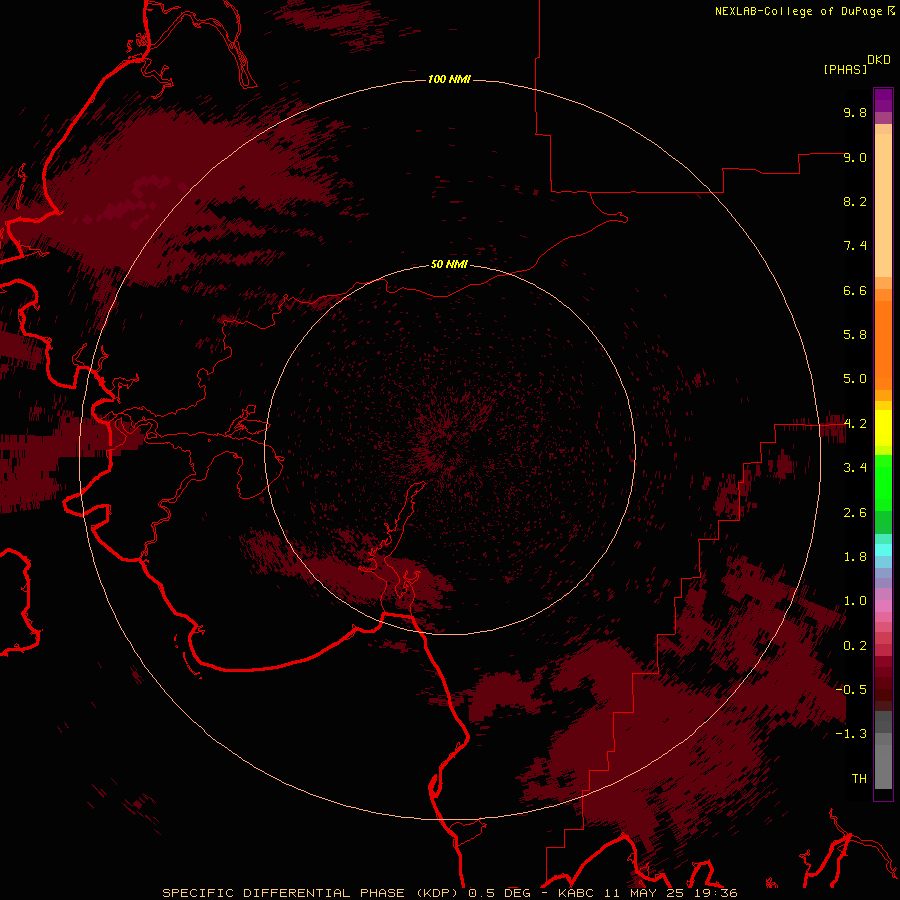Click the bright green segment of the color bar

[x=883, y=483]
